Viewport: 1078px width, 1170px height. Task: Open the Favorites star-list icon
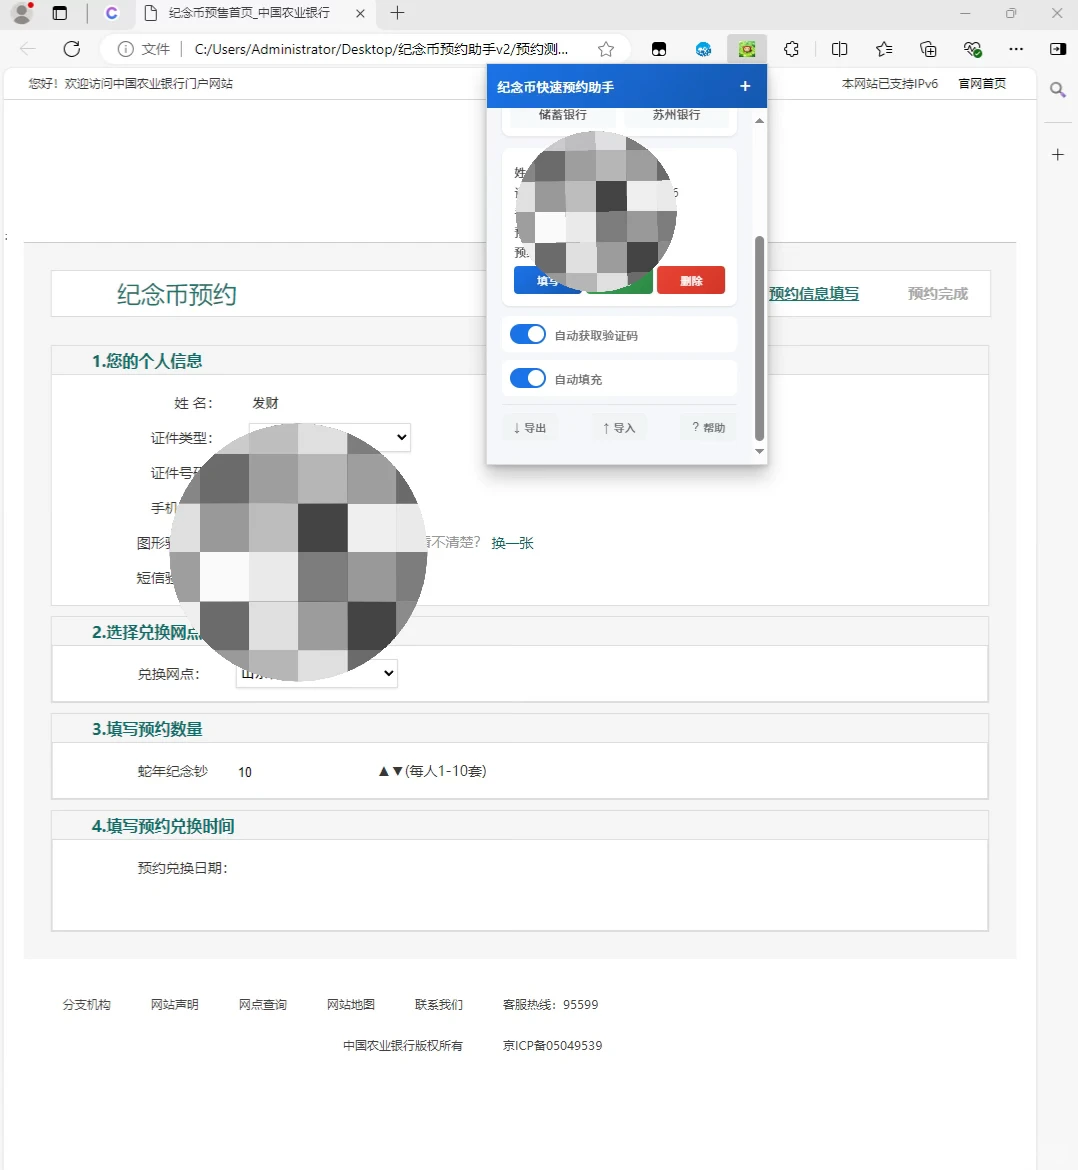click(x=884, y=49)
